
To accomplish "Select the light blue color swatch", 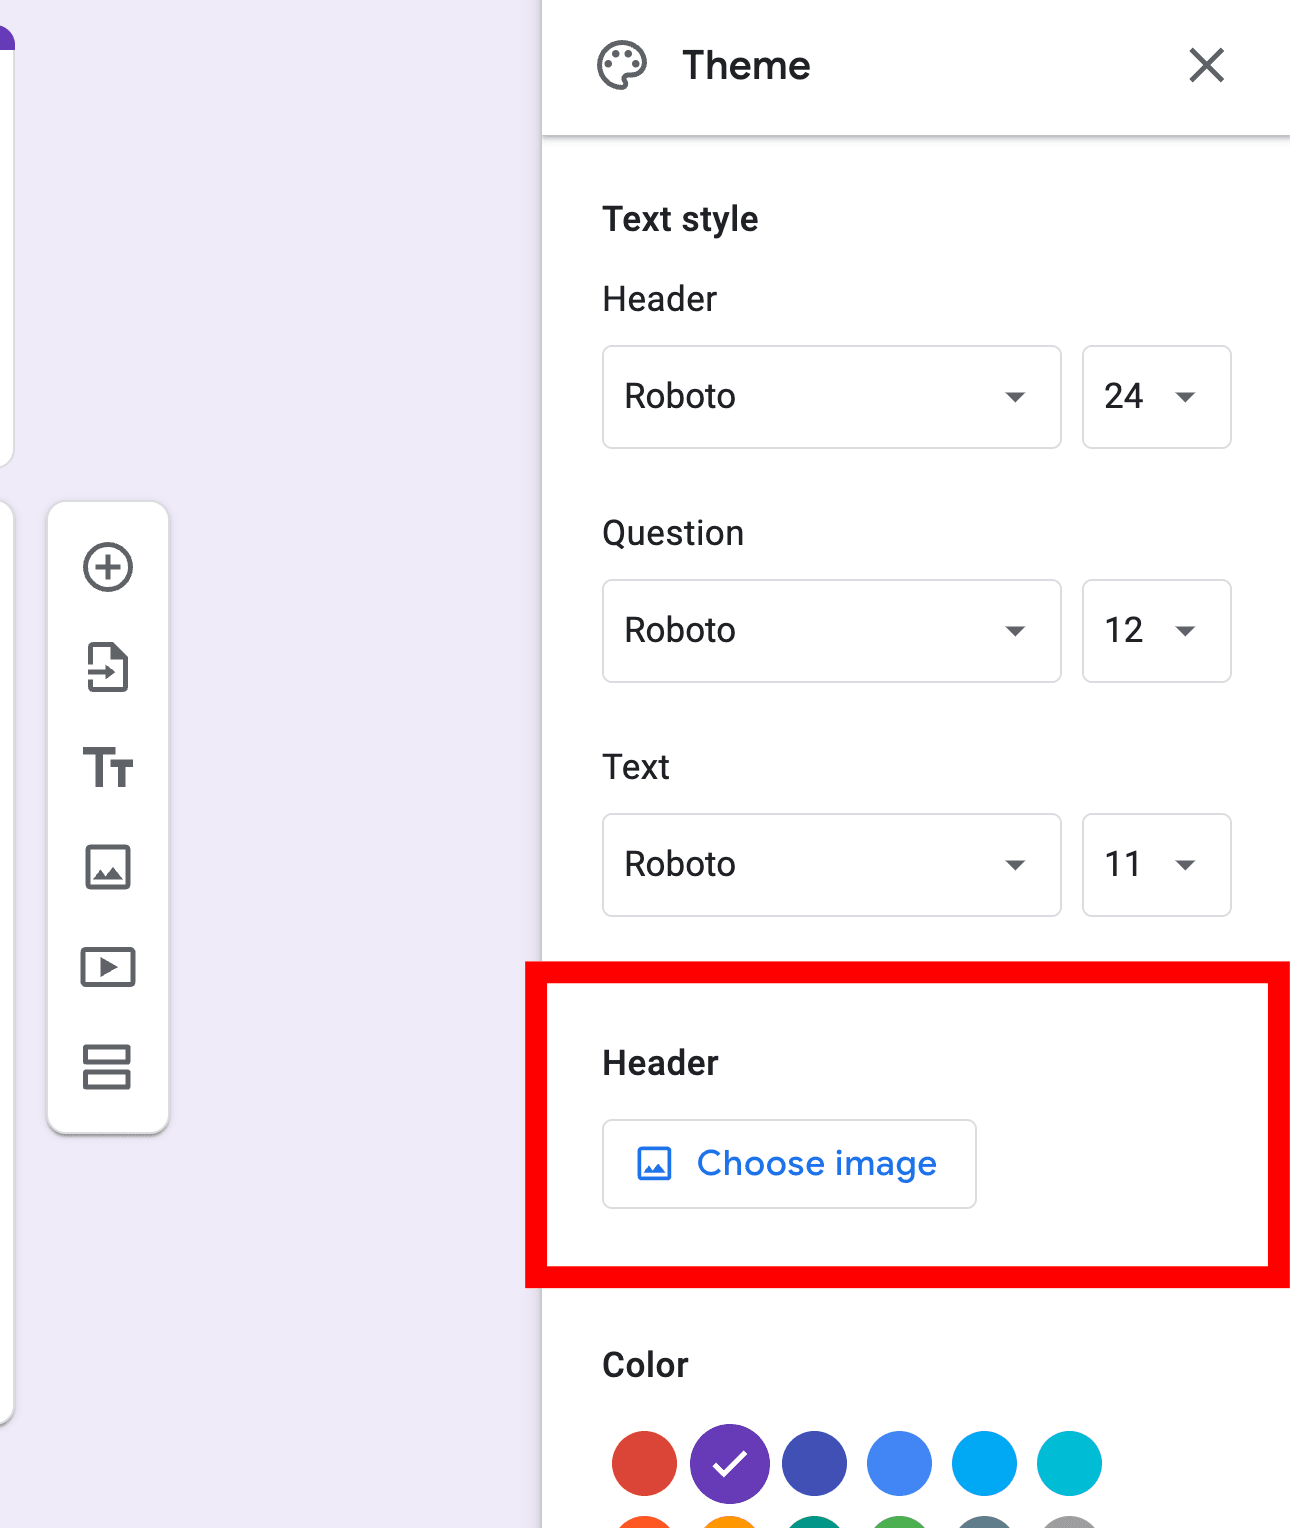I will click(x=984, y=1463).
